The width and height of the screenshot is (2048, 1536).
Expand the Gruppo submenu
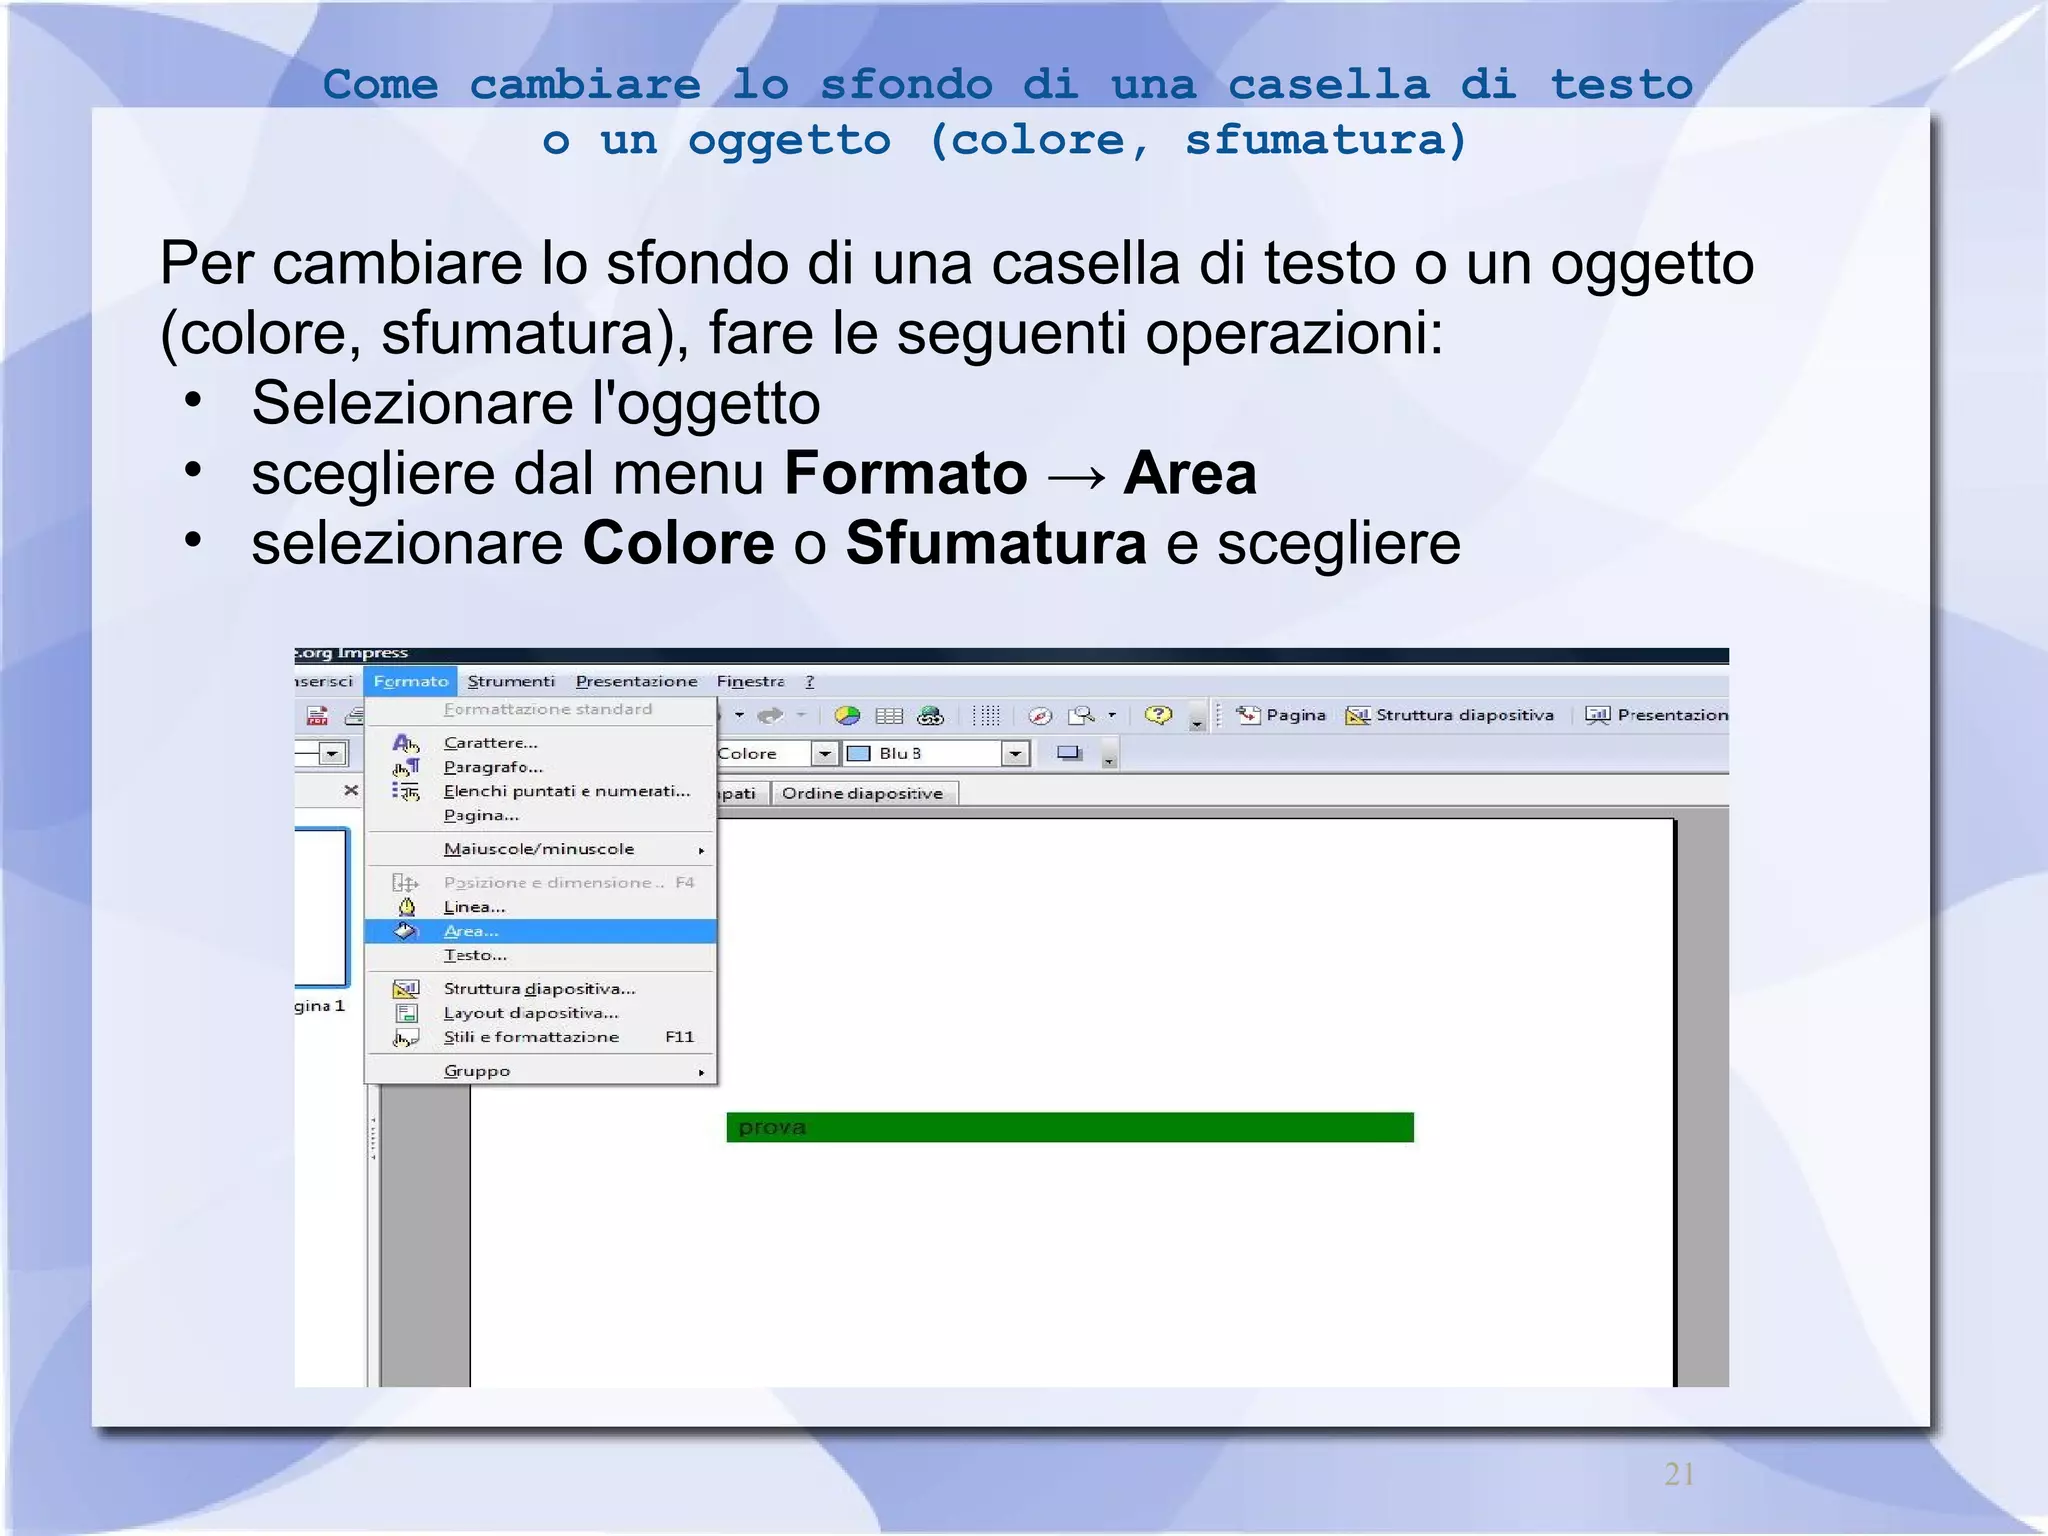click(541, 1071)
